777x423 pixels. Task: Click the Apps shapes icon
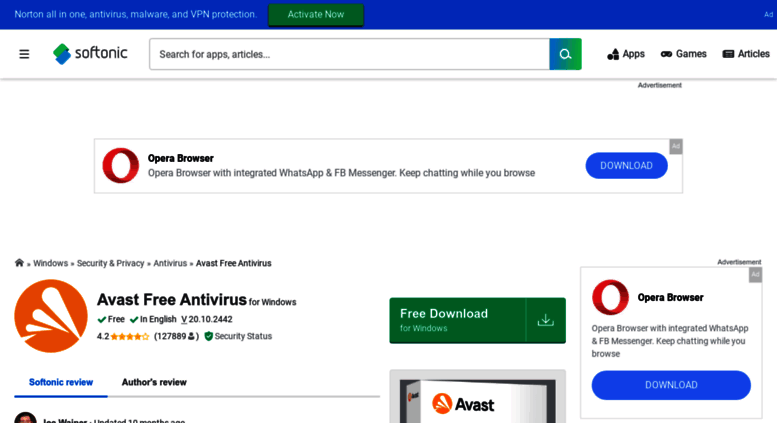point(613,54)
